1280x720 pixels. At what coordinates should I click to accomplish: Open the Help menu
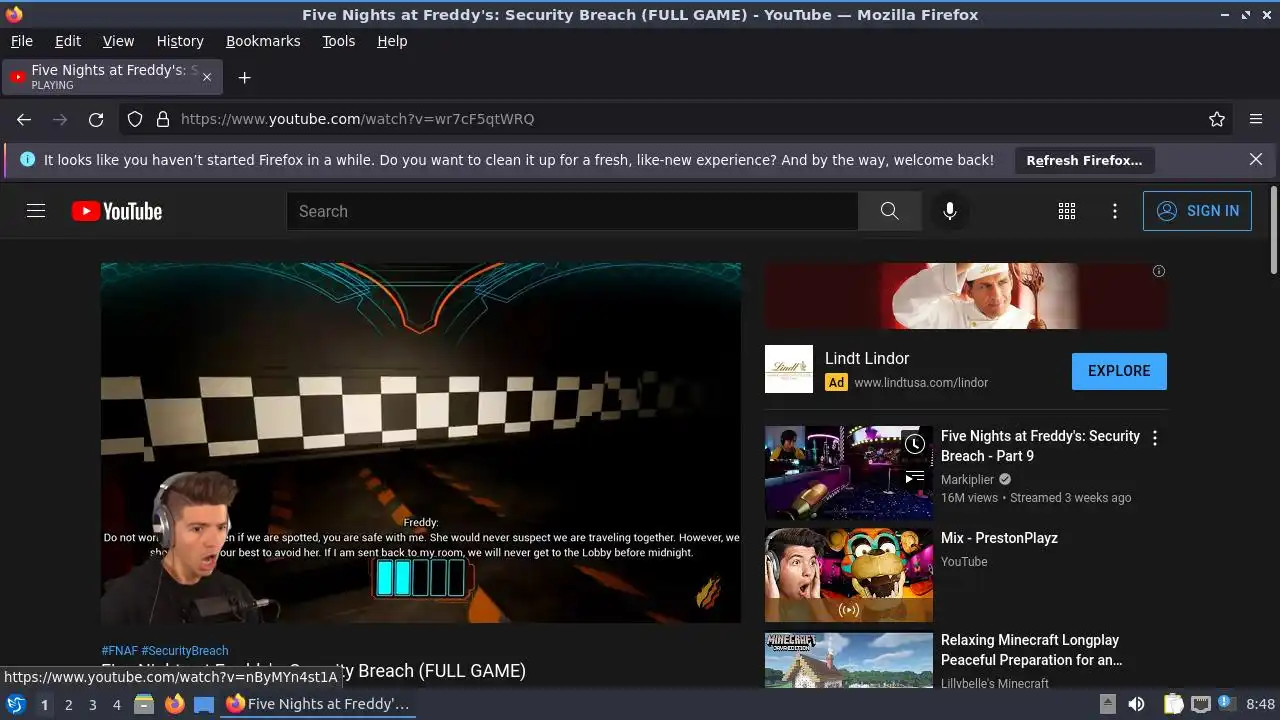point(392,41)
